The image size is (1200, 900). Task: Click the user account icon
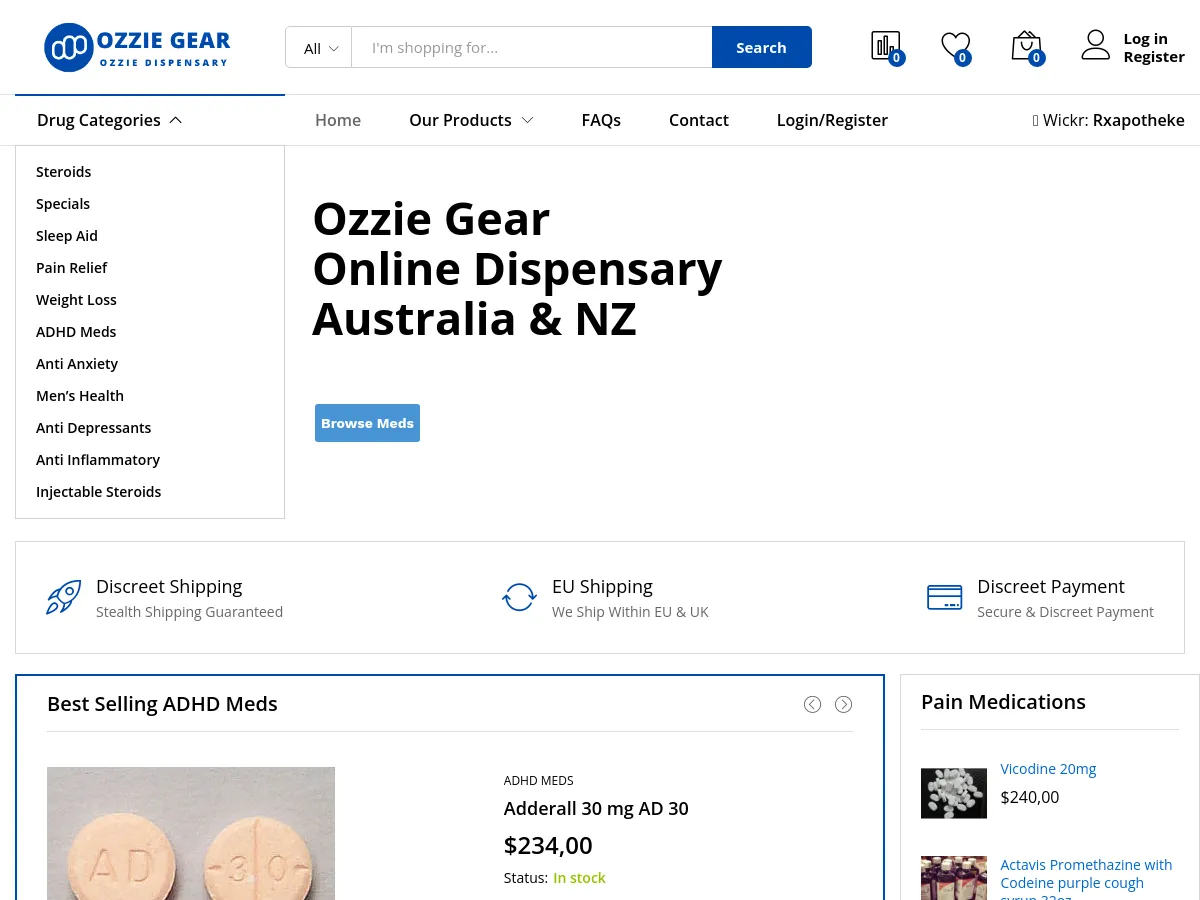1095,44
